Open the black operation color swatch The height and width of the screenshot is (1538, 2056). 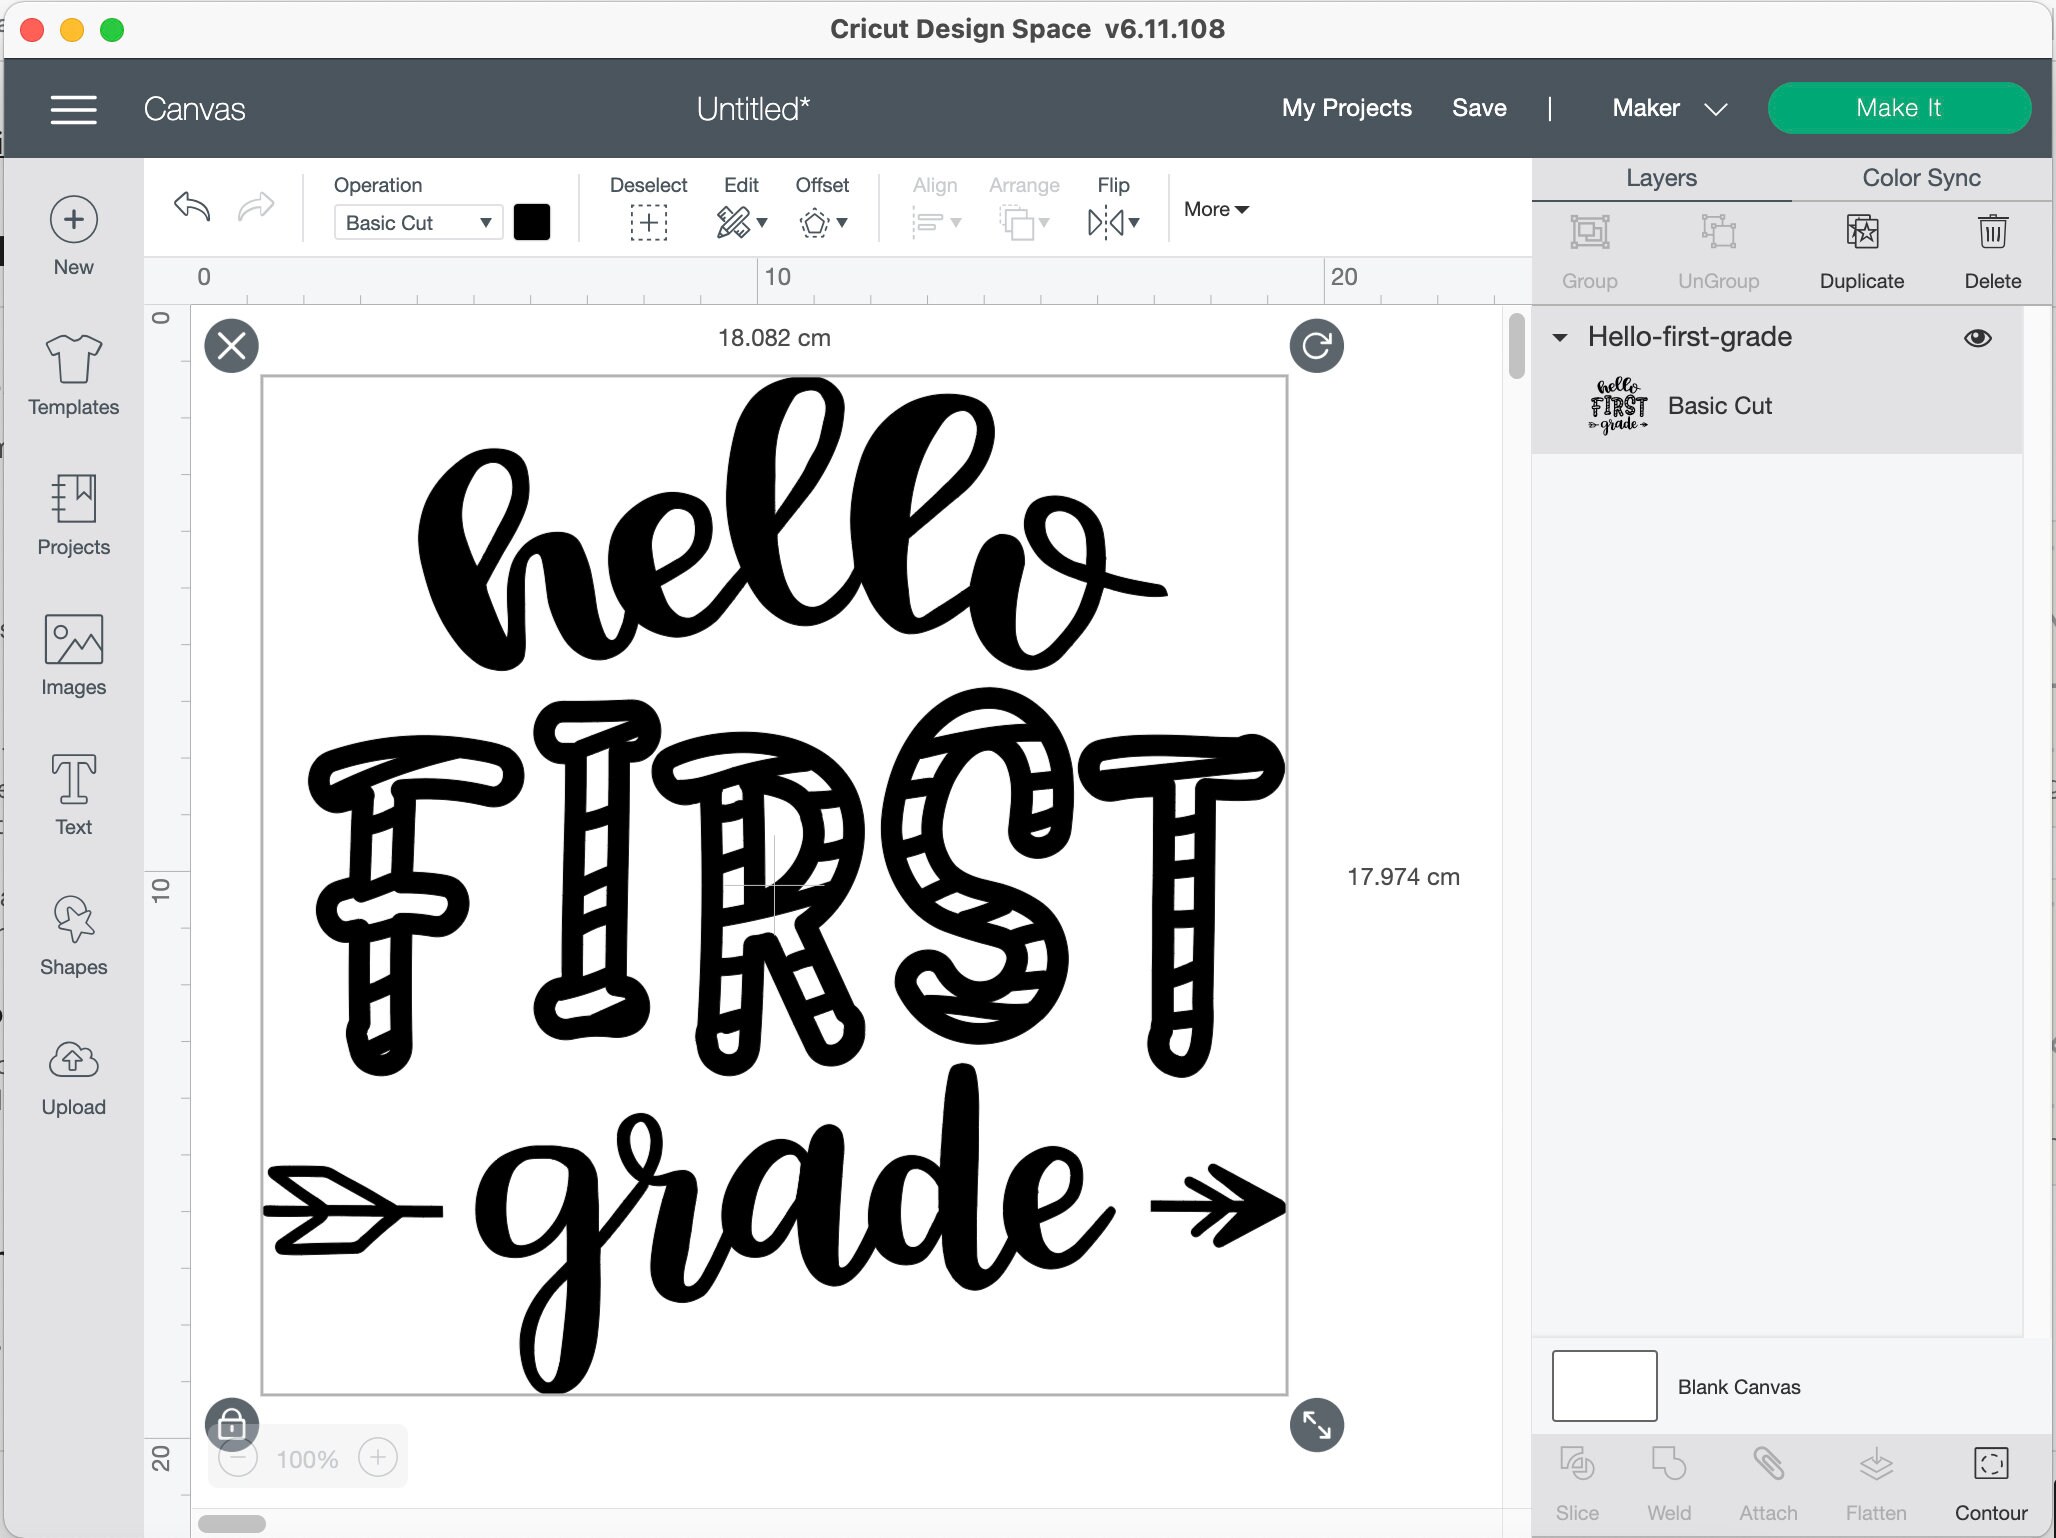532,222
